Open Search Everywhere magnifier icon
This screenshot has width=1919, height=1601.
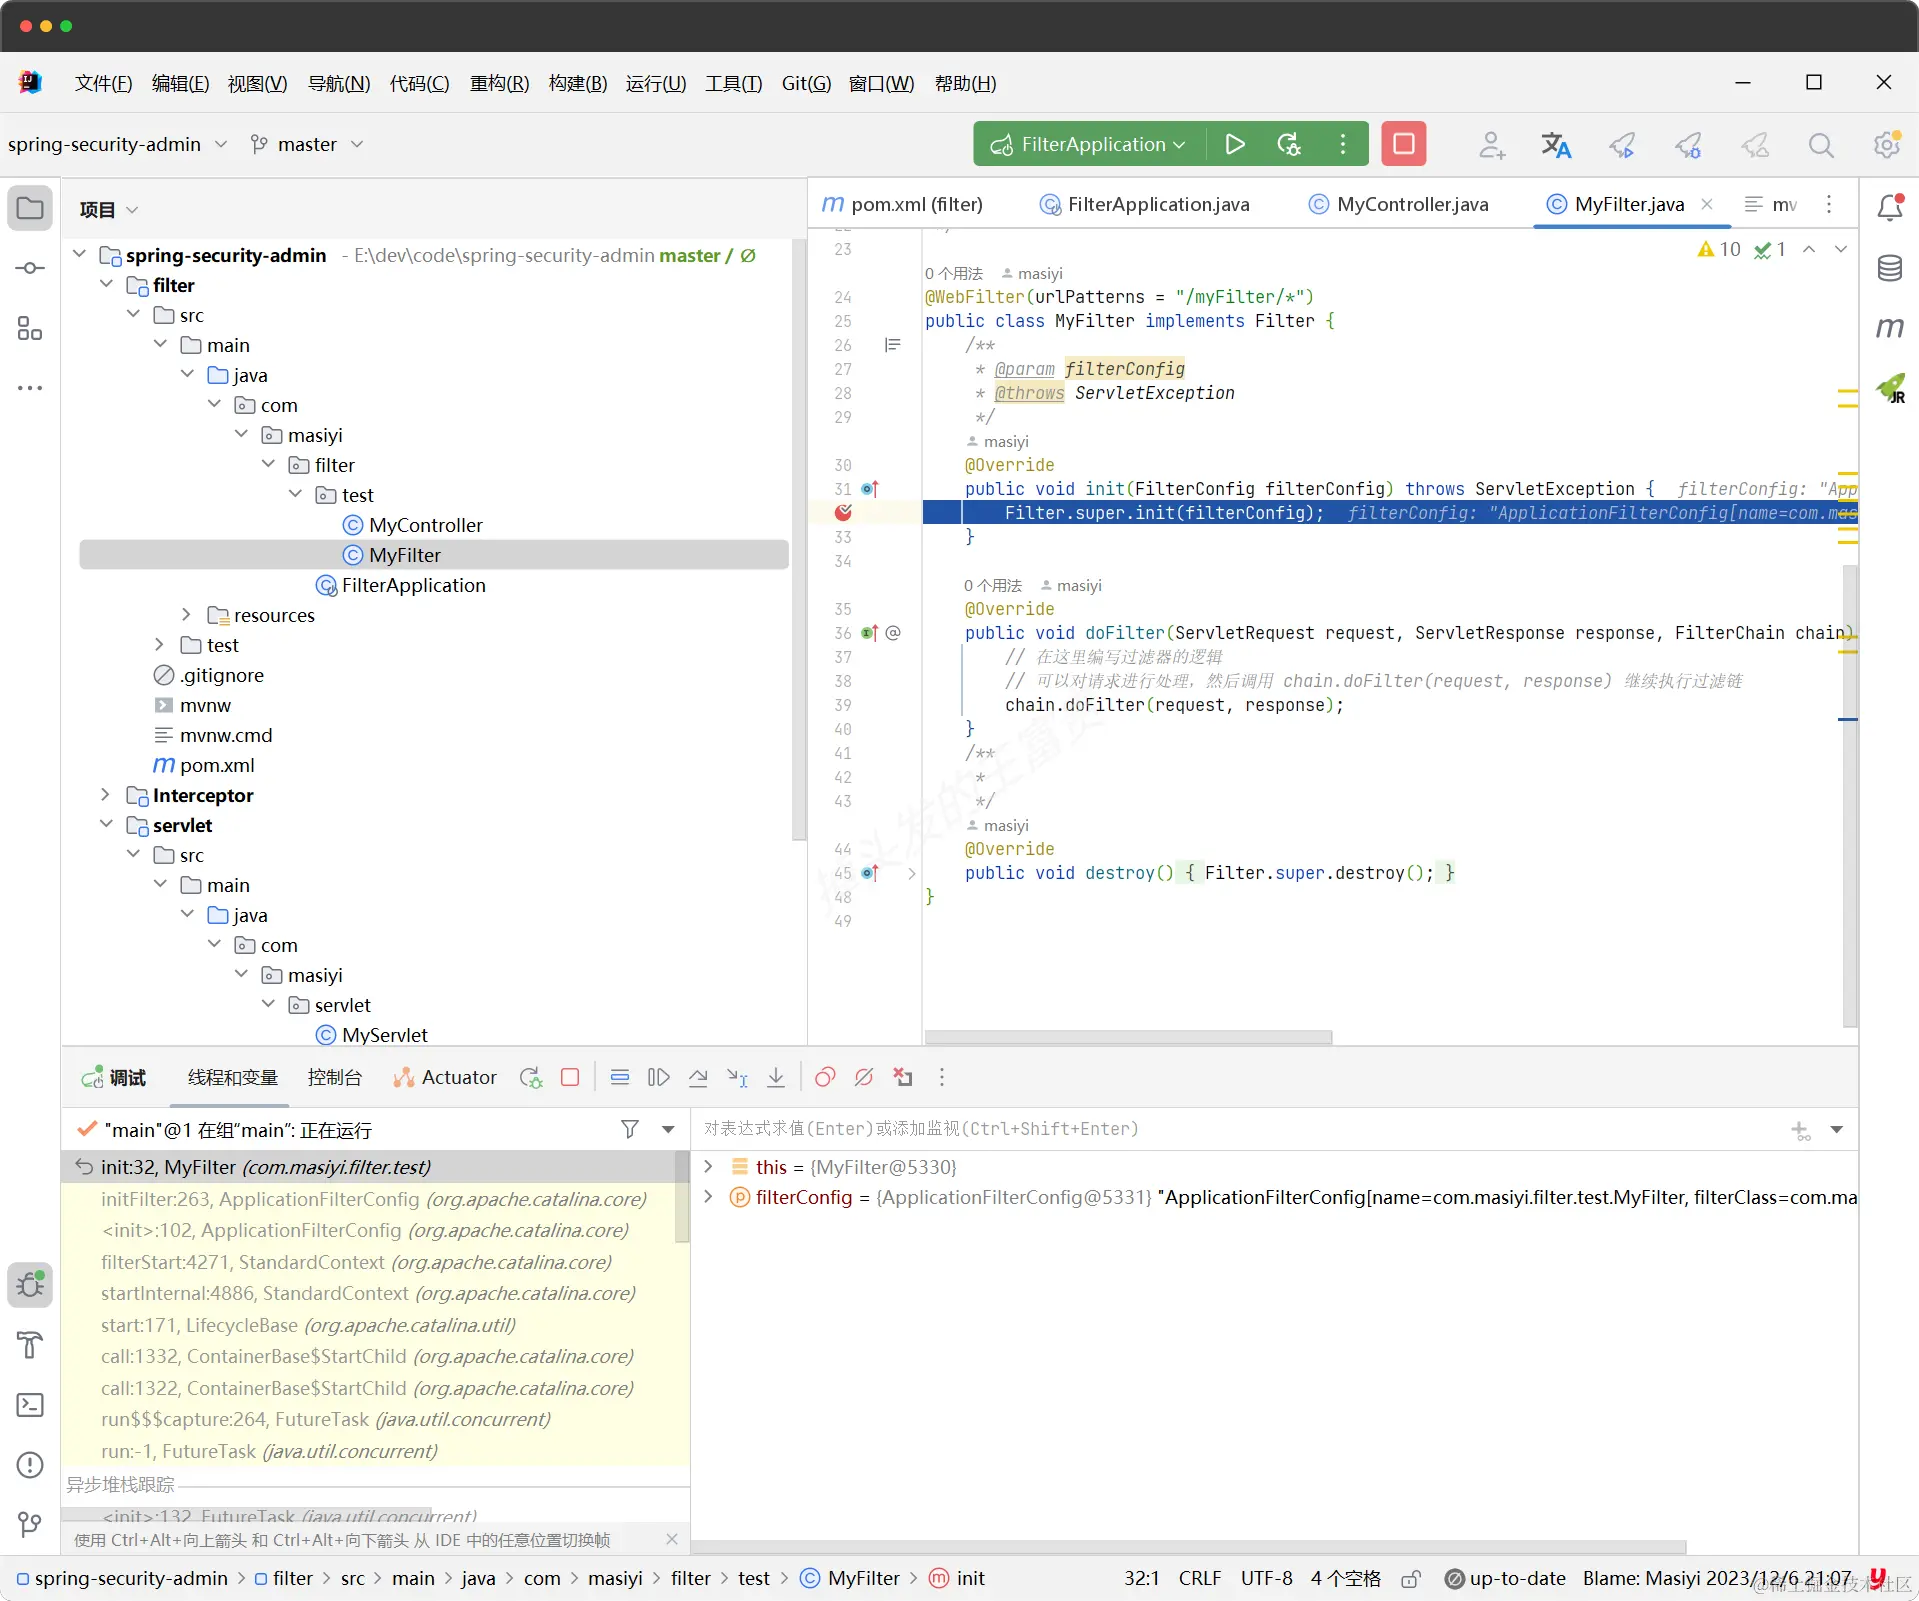pyautogui.click(x=1821, y=145)
